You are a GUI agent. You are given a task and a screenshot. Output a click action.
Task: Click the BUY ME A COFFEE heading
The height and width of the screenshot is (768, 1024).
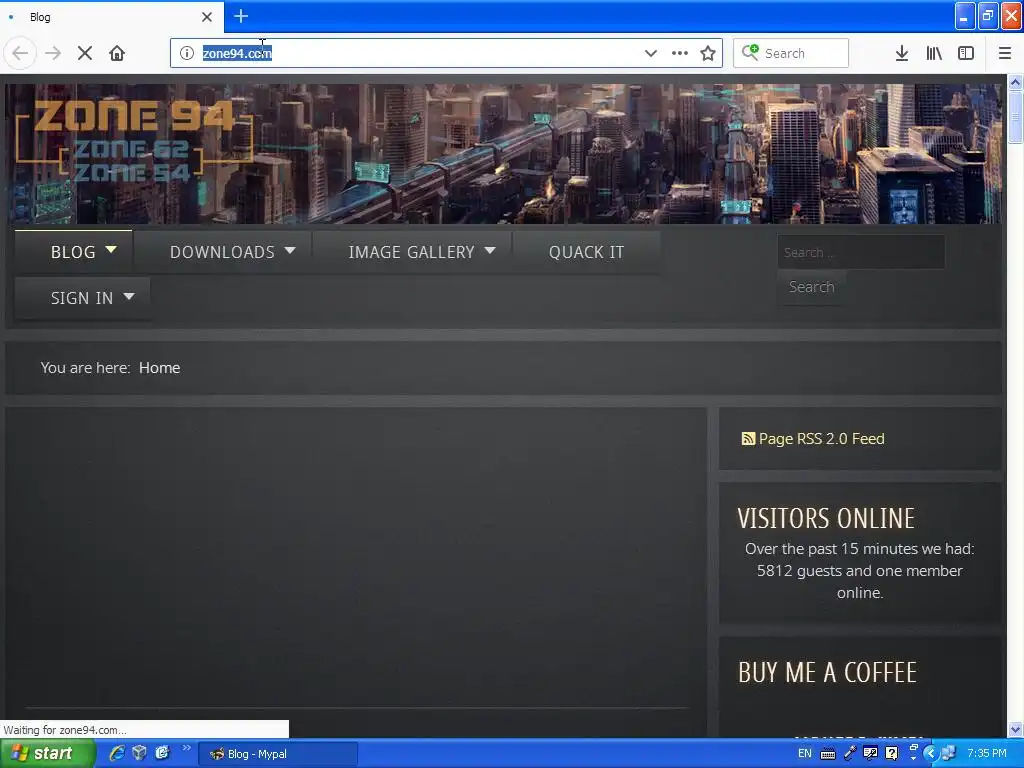click(x=827, y=673)
